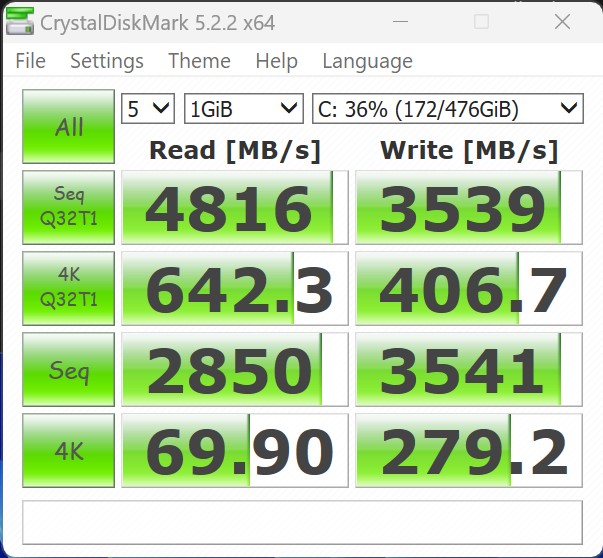Select the 642.3 read result cell
The height and width of the screenshot is (558, 603).
[234, 289]
